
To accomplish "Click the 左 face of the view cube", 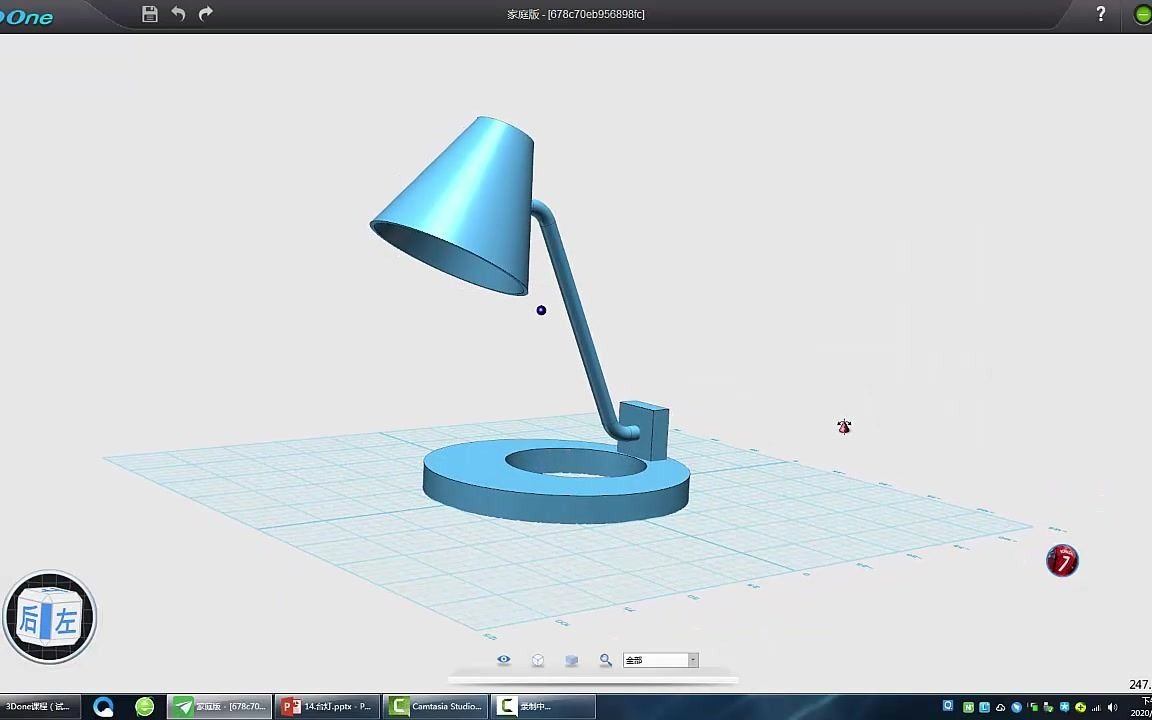I will 66,622.
